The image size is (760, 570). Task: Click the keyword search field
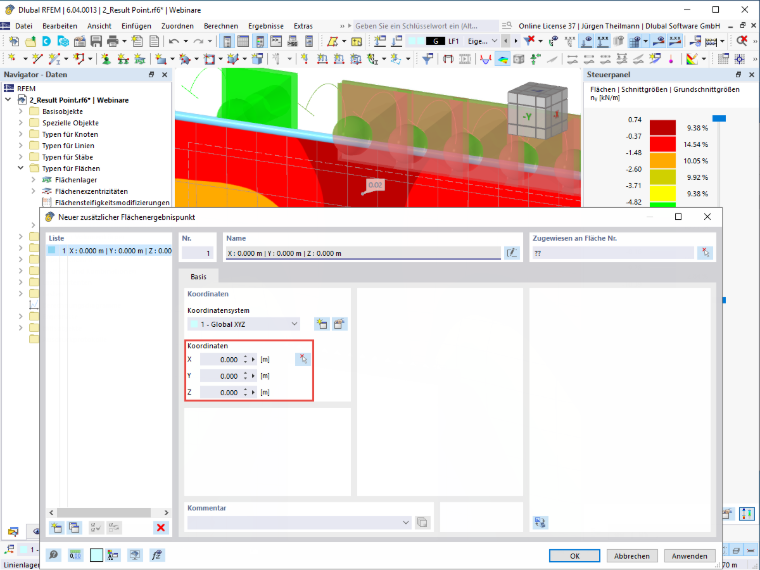tap(425, 26)
